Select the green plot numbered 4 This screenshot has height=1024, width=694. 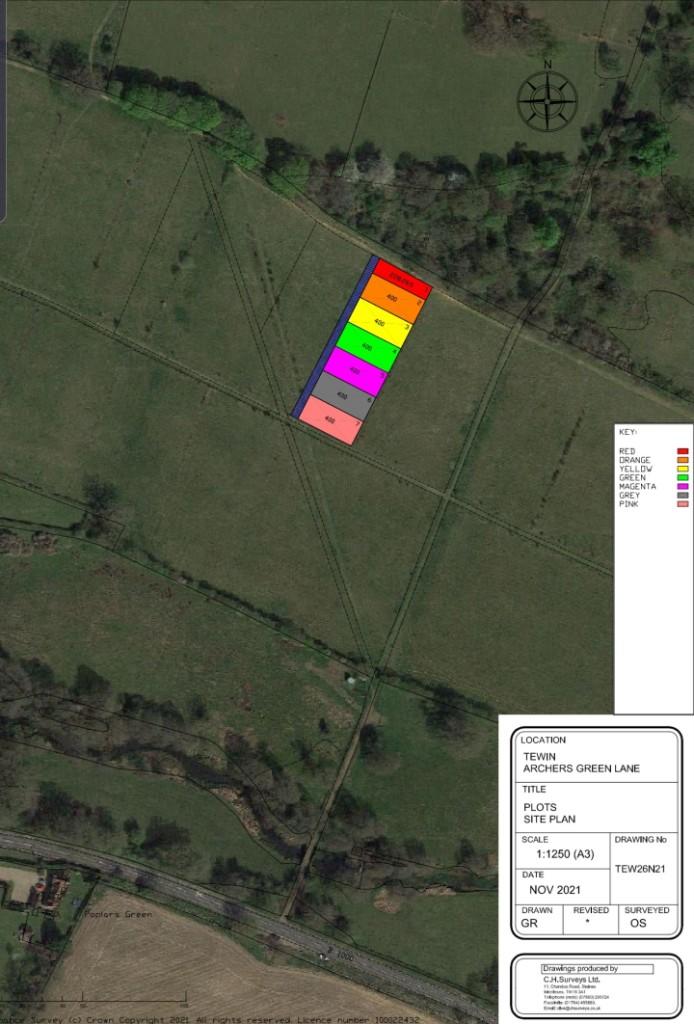(x=366, y=347)
